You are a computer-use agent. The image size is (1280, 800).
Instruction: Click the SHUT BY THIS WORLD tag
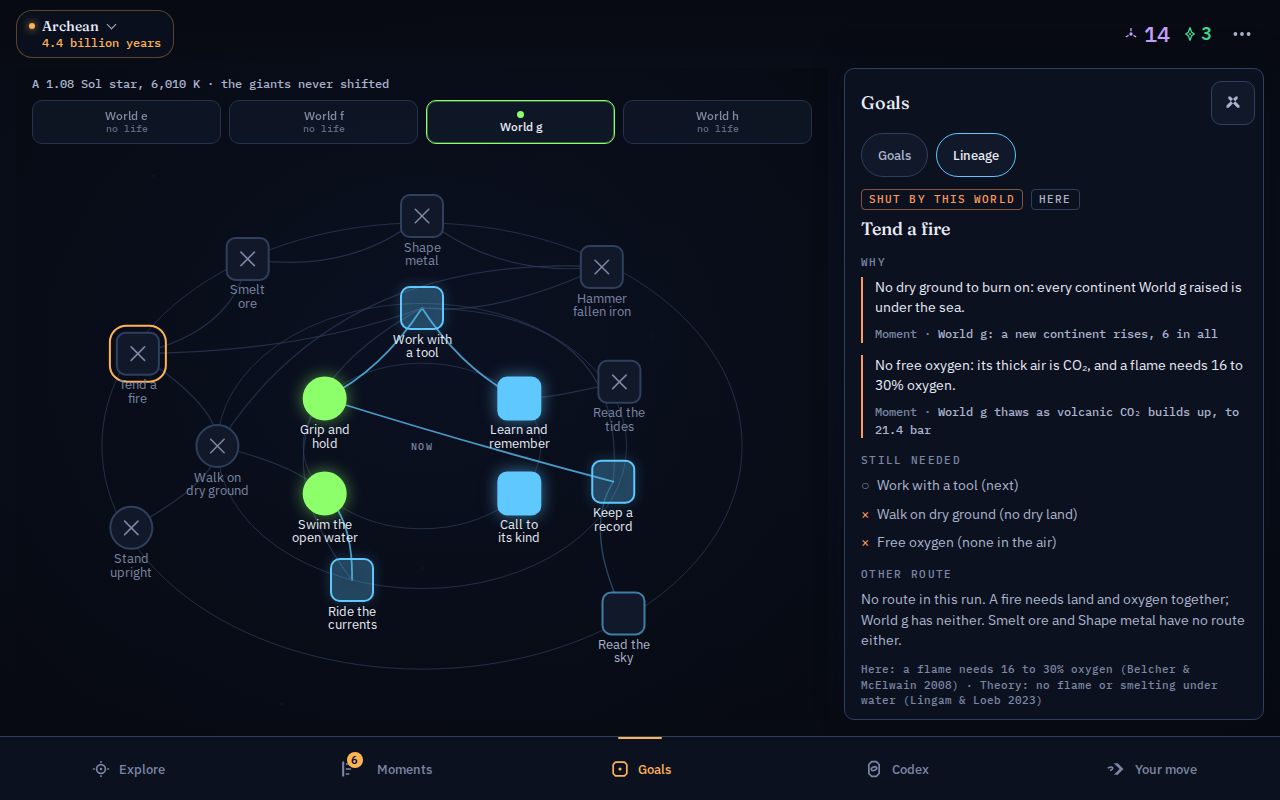pos(942,199)
